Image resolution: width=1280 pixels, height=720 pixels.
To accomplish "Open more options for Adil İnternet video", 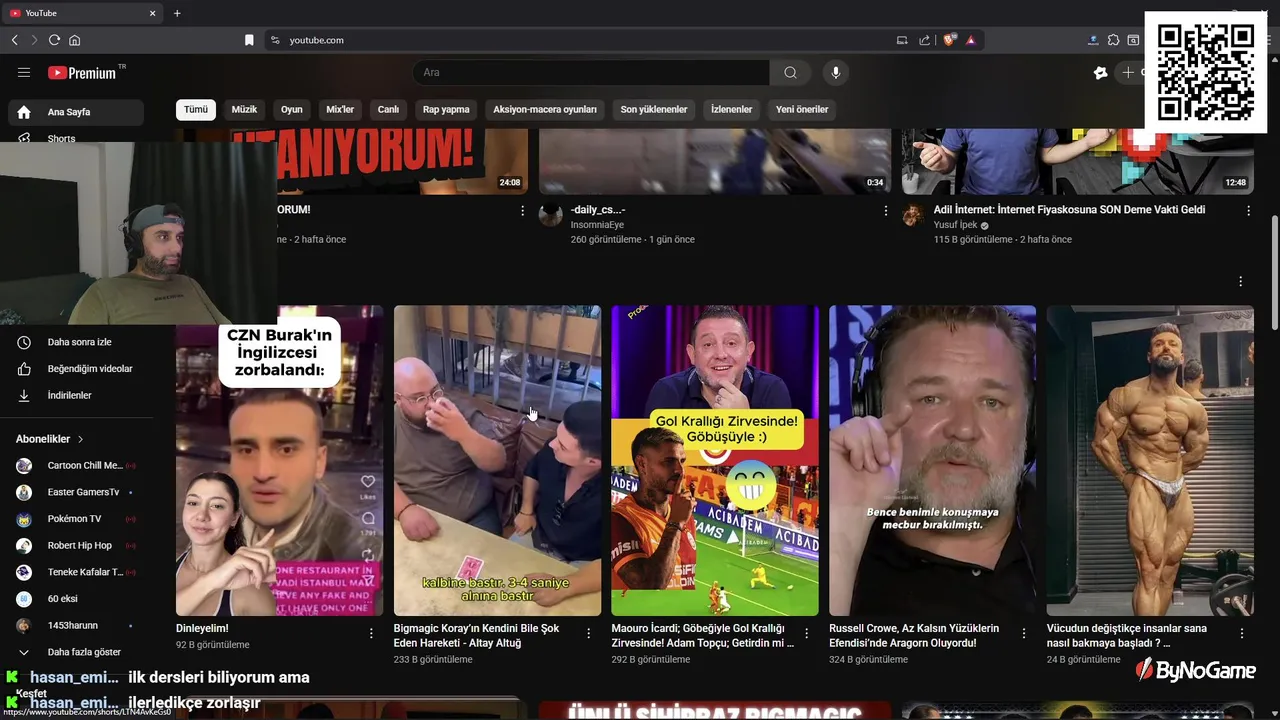I will pos(1248,211).
